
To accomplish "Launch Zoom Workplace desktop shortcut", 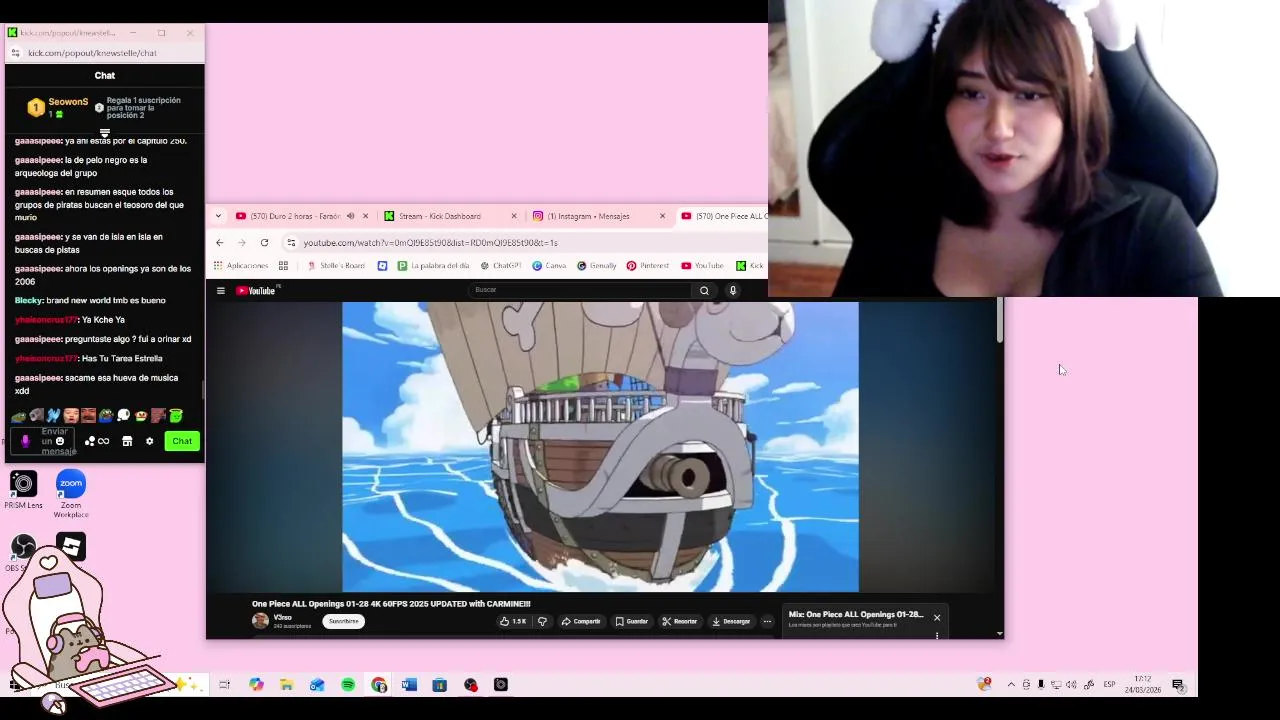I will click(71, 493).
